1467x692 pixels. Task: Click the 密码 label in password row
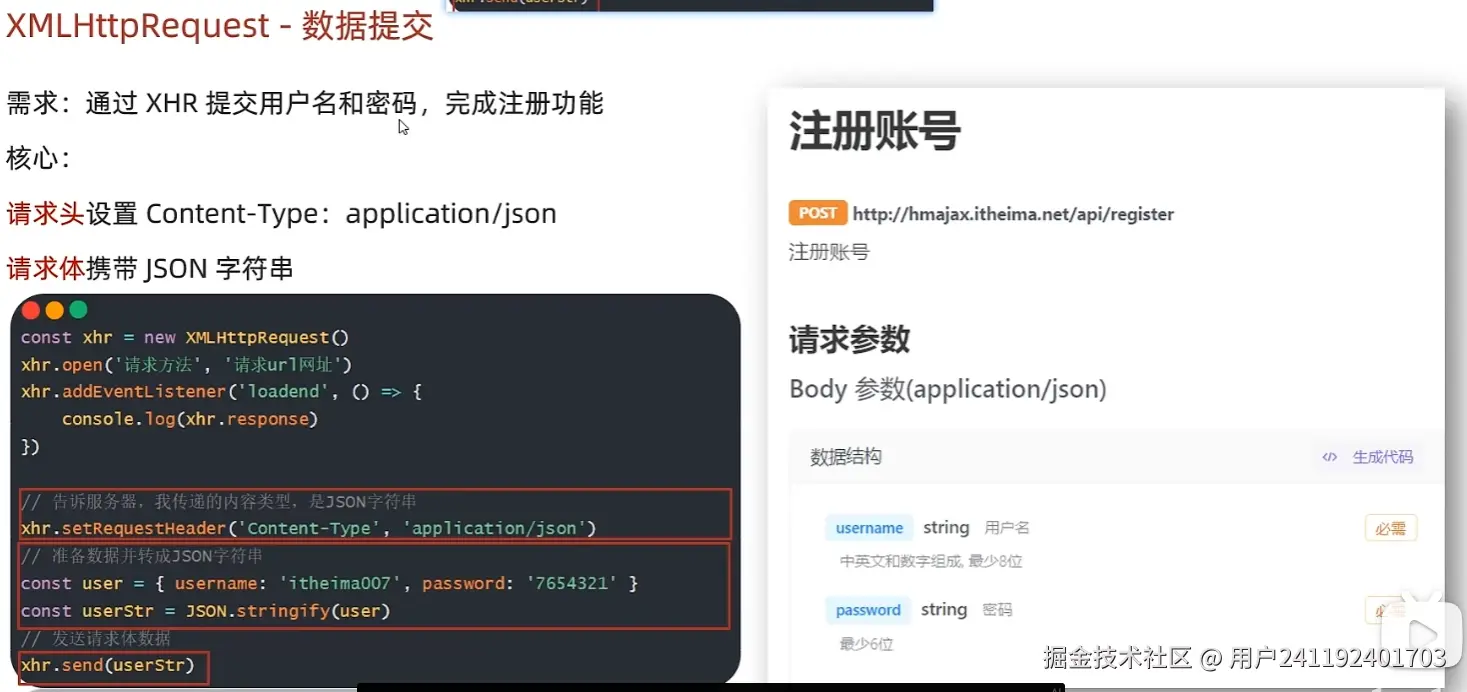click(x=997, y=610)
